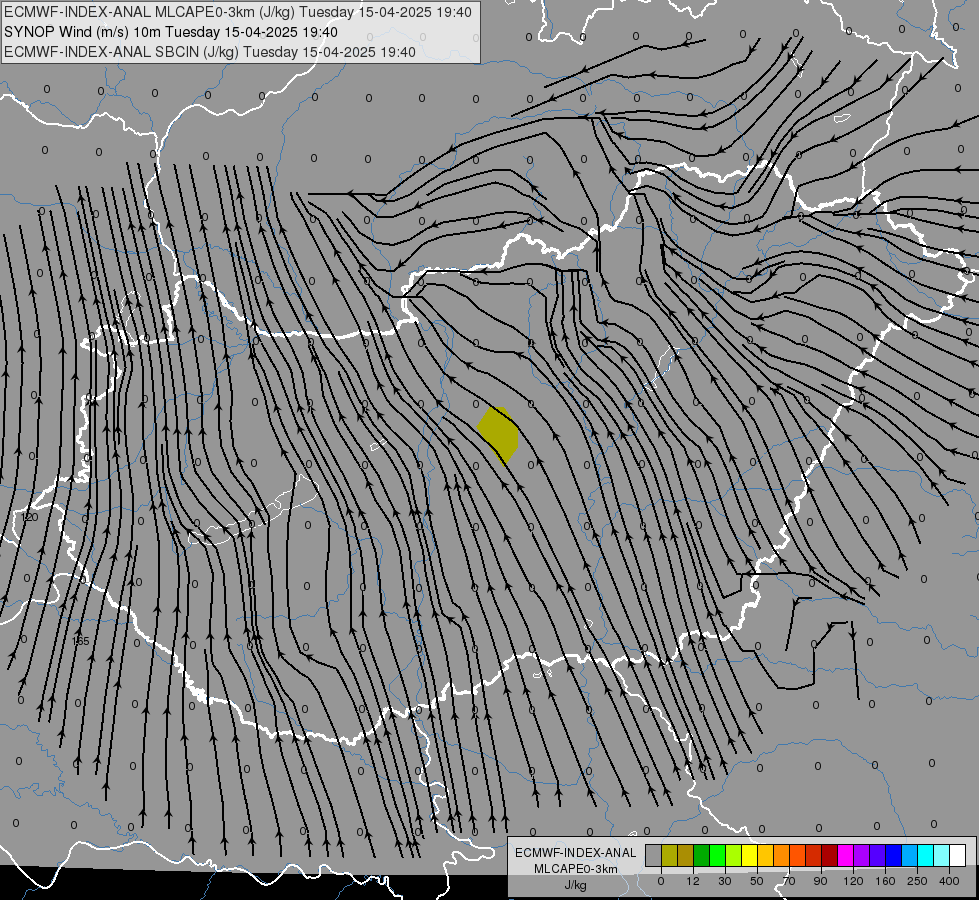Click the SYNOP Wind 10m title line

tap(170, 32)
